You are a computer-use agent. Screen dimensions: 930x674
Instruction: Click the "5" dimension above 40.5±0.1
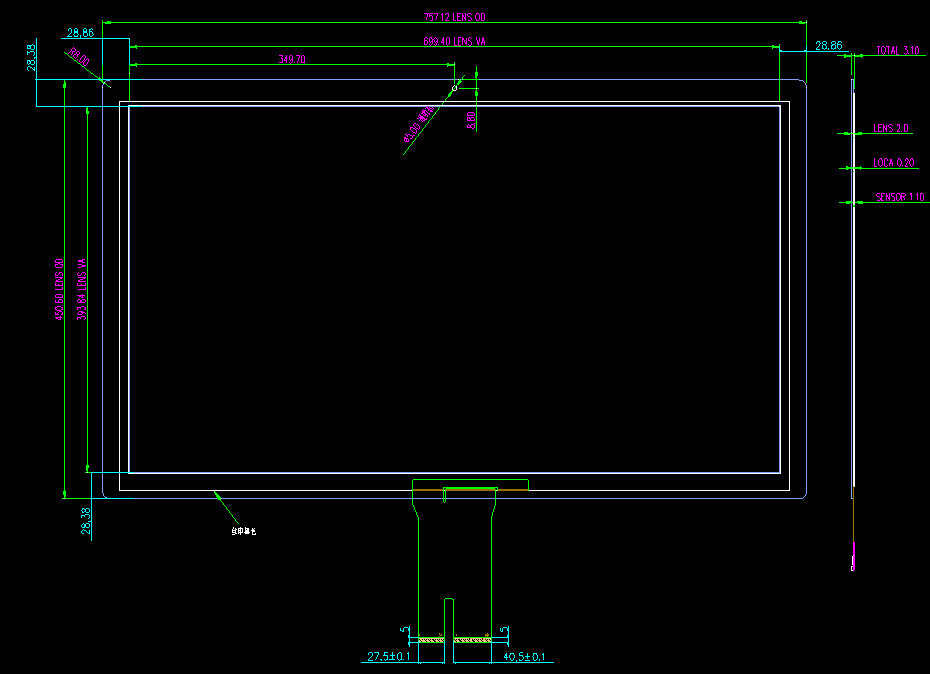[x=504, y=630]
